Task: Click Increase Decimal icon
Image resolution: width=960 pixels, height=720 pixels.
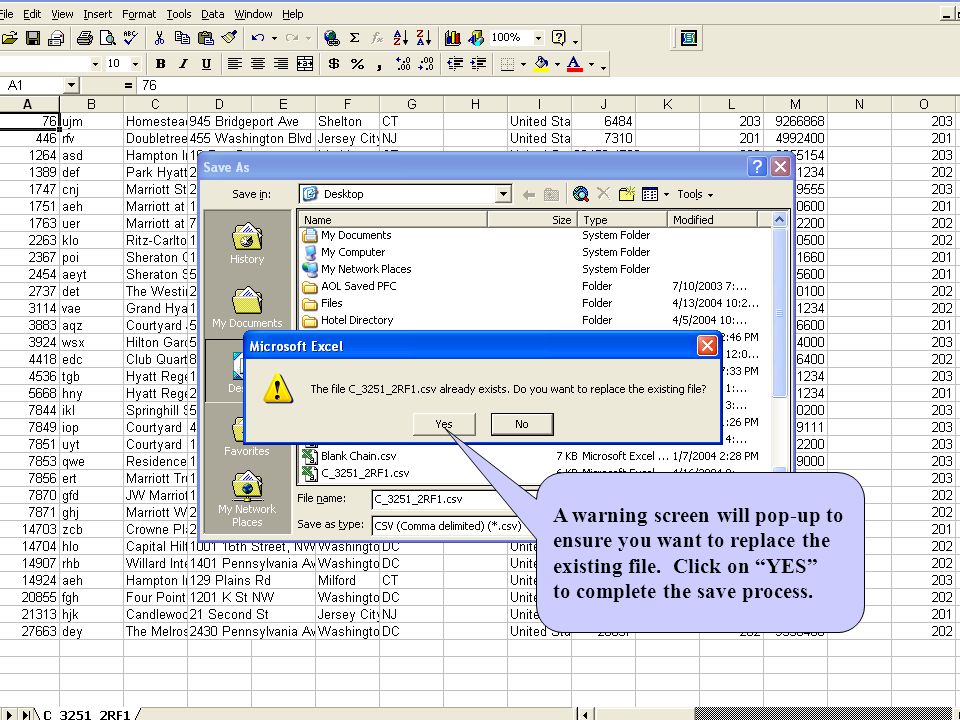Action: (403, 64)
